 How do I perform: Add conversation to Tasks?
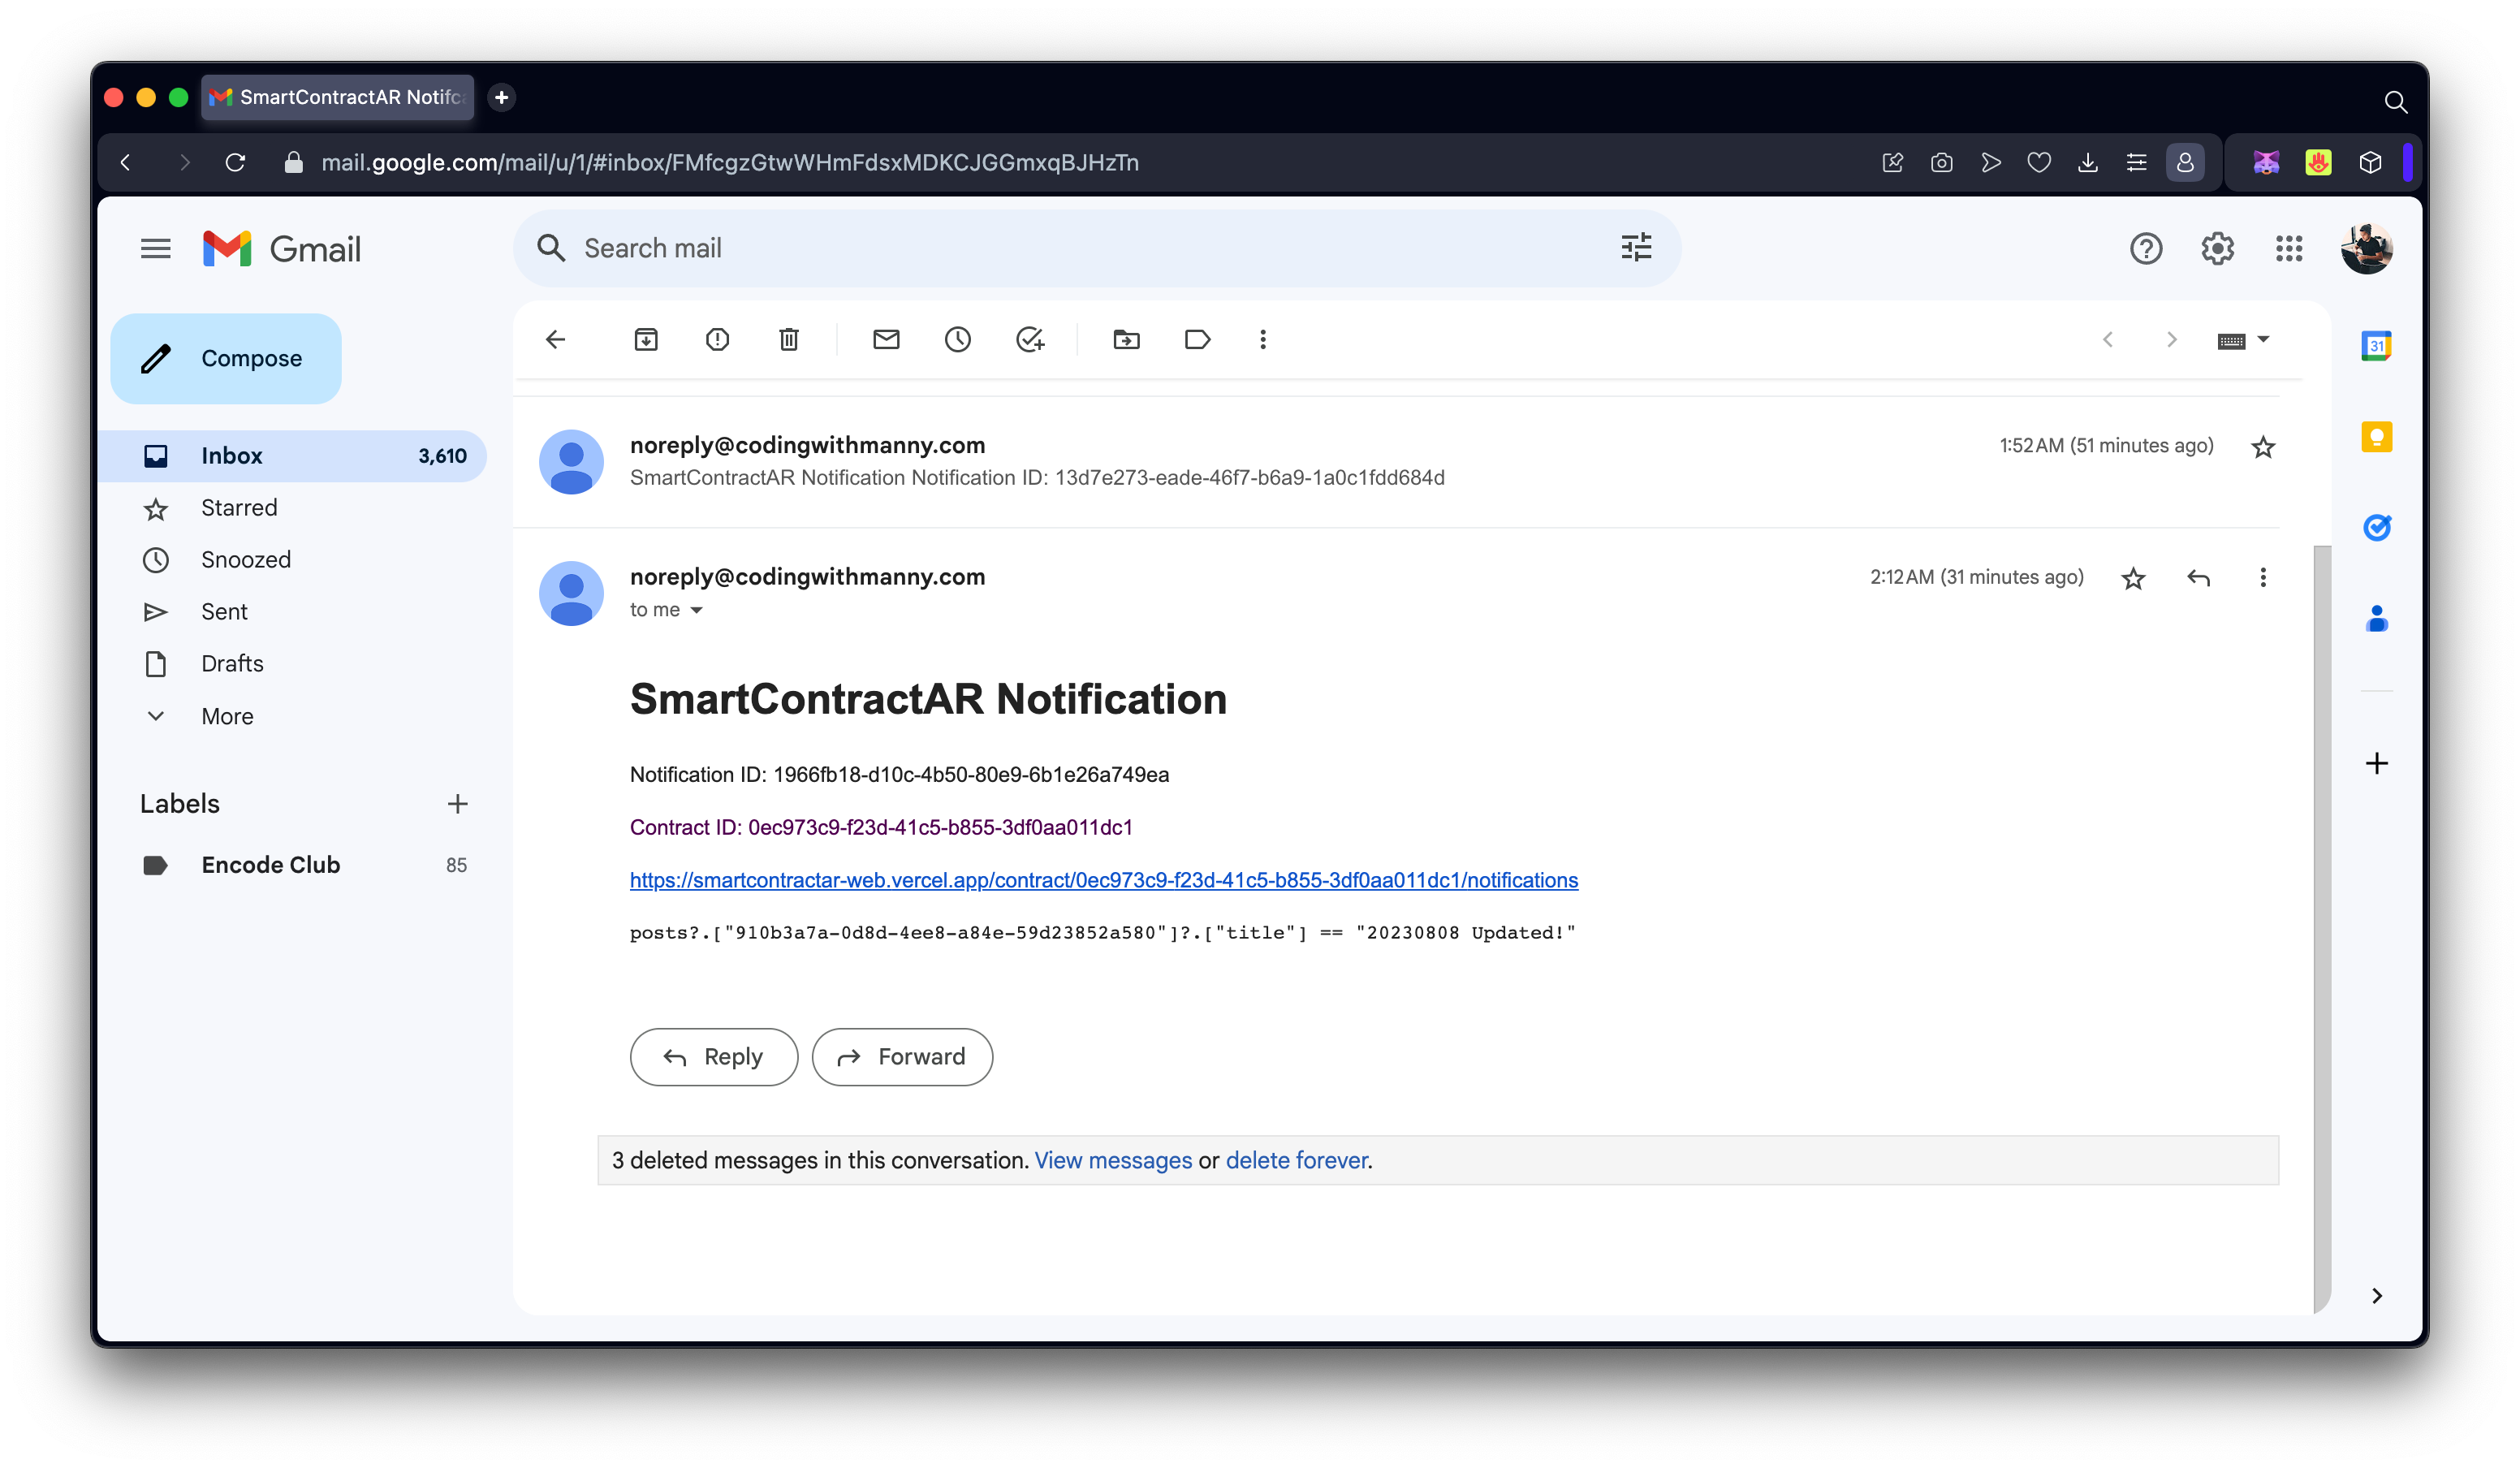[x=1030, y=340]
